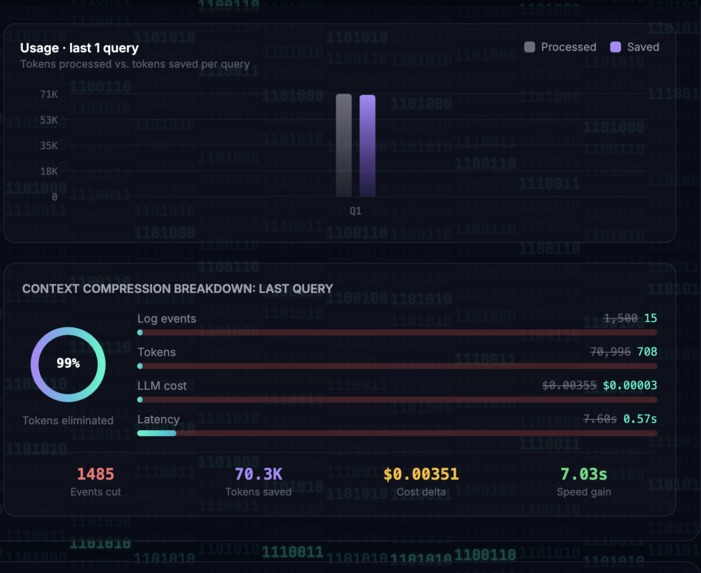
Task: Click the struck-through $0.00355 cost value
Action: click(569, 385)
